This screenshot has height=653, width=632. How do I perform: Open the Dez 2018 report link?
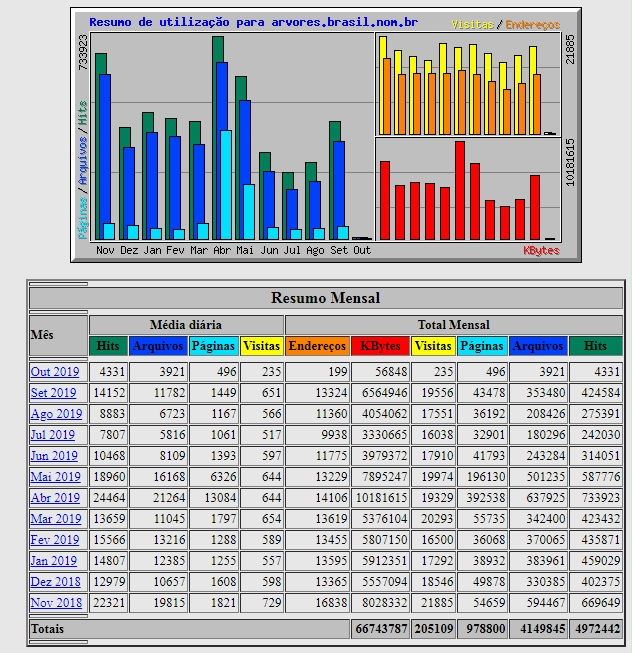point(55,582)
